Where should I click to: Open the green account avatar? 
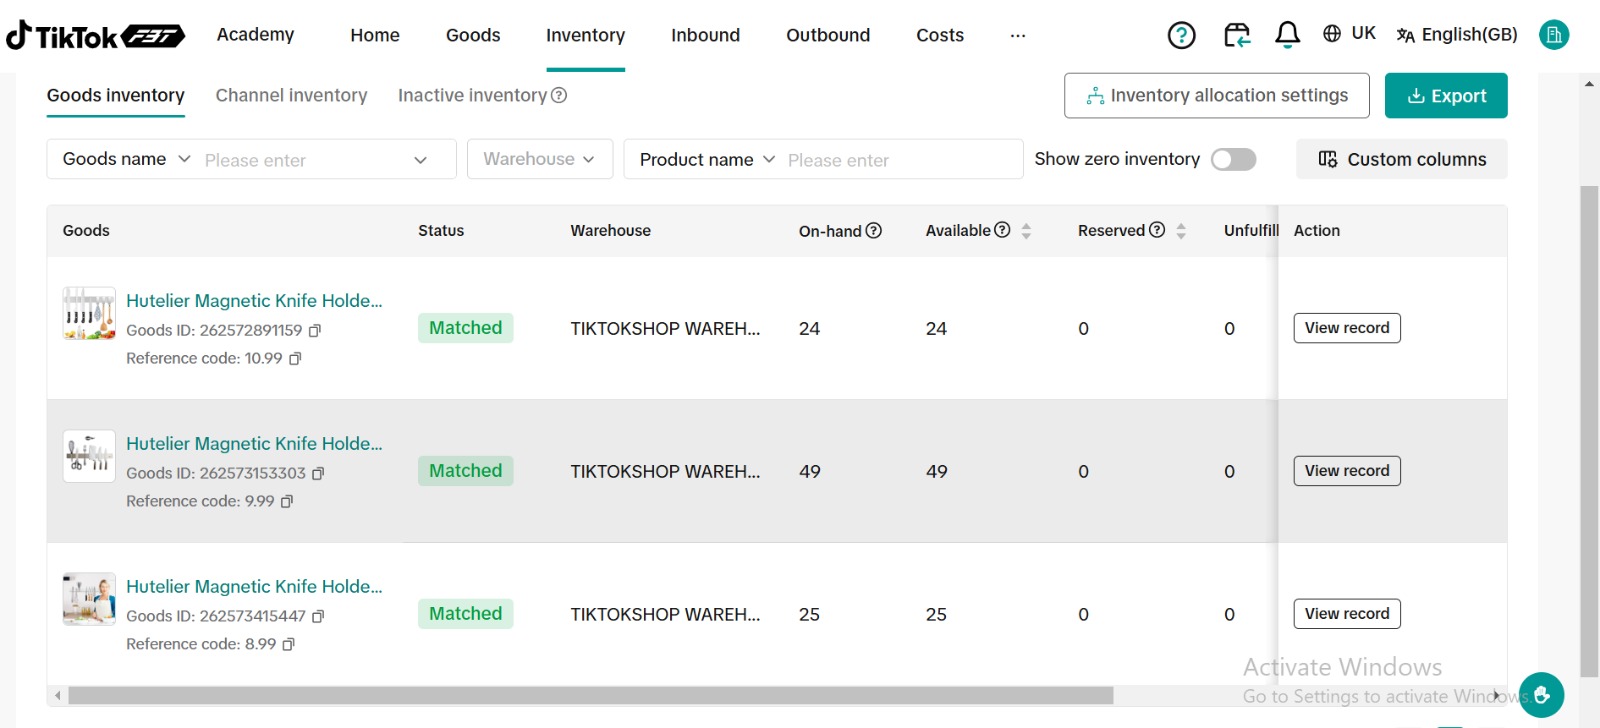1553,35
